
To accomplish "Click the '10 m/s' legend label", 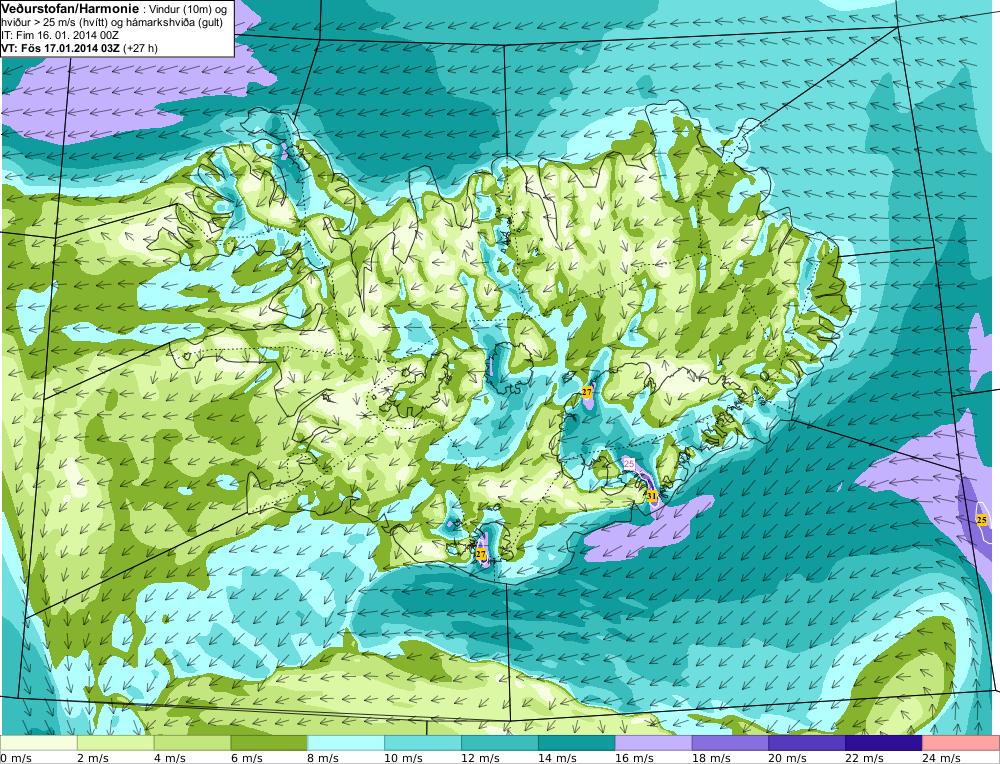I will point(403,758).
